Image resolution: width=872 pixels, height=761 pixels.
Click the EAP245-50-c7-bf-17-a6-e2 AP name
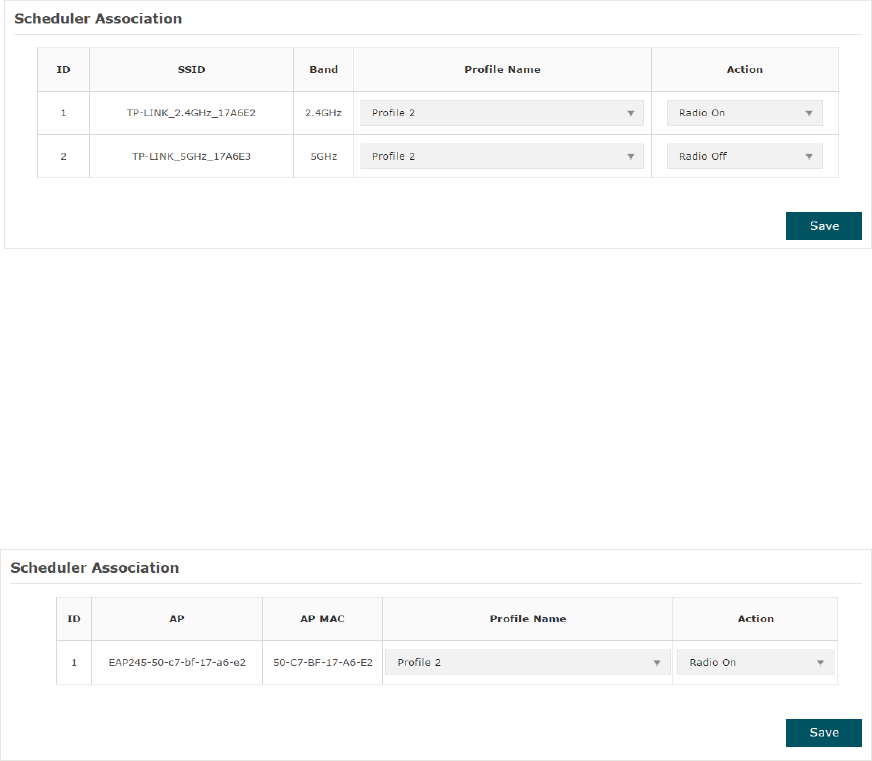pyautogui.click(x=177, y=663)
